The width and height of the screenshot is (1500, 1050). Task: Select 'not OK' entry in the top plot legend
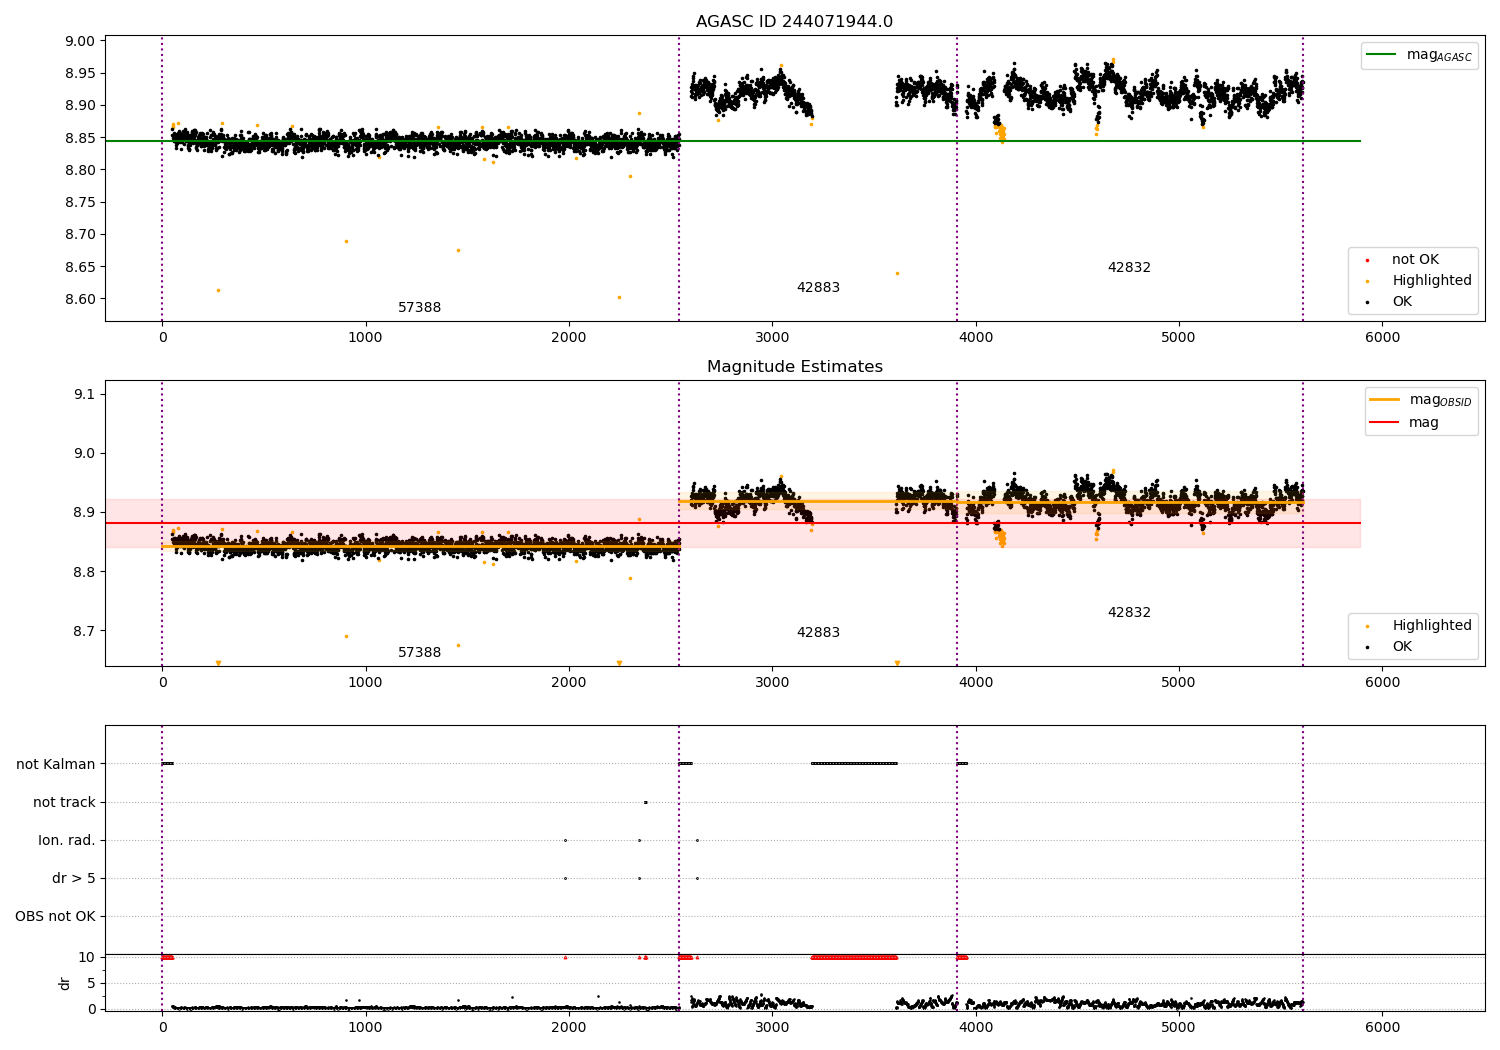[1415, 260]
